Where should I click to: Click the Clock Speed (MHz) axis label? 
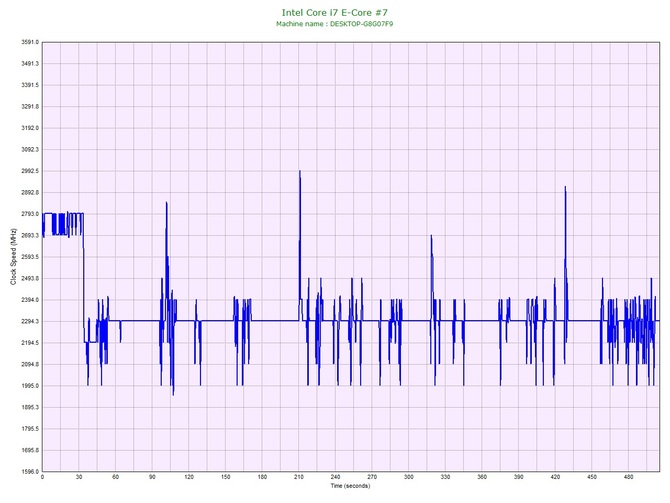tap(13, 256)
